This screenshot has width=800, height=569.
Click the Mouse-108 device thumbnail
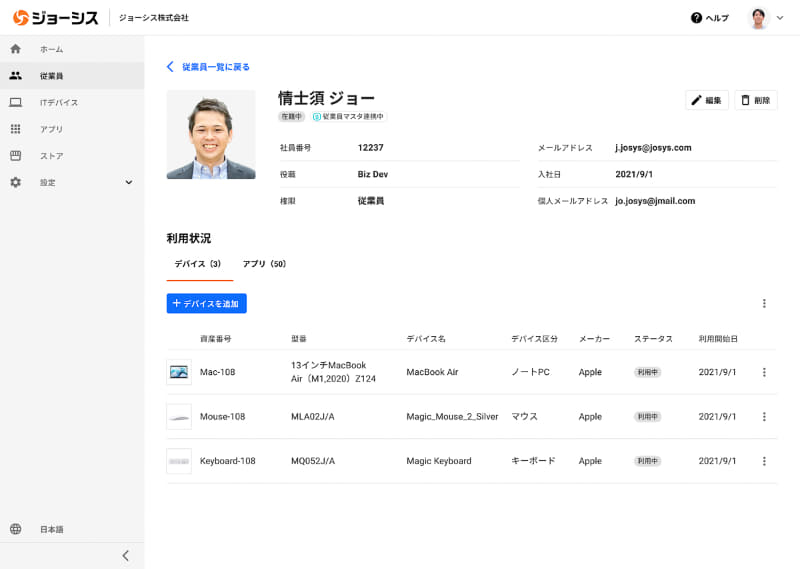point(179,416)
